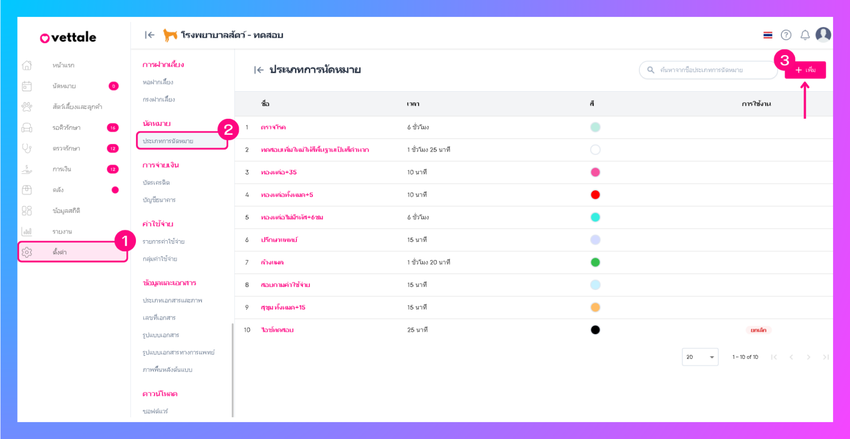Open appointments via the calendar sidebar icon
The image size is (850, 439).
point(27,86)
